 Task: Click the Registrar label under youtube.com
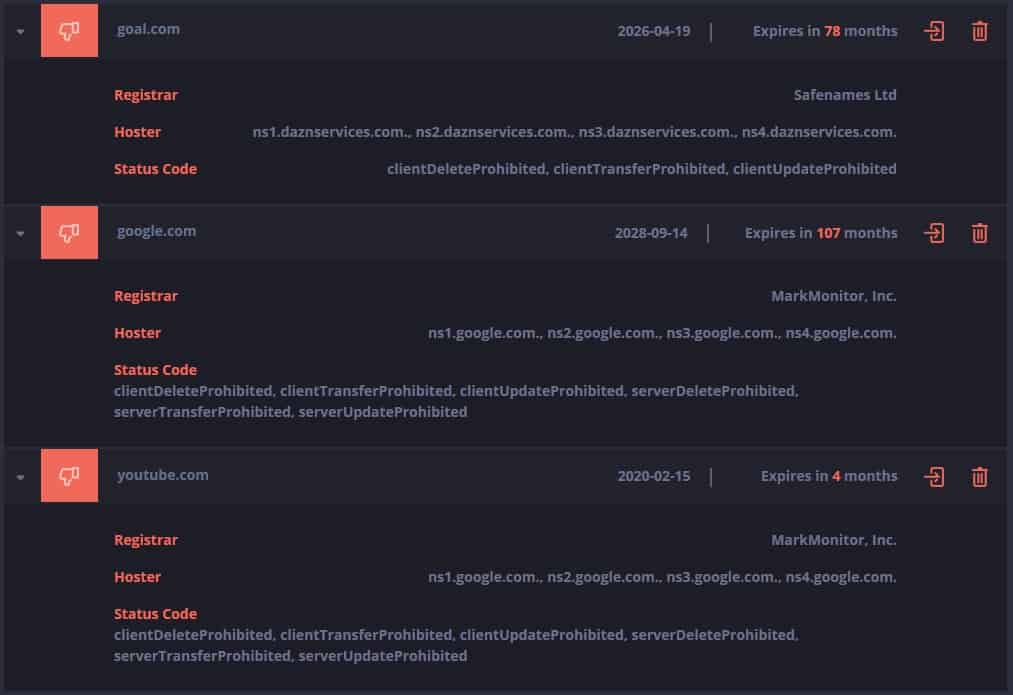click(x=146, y=540)
